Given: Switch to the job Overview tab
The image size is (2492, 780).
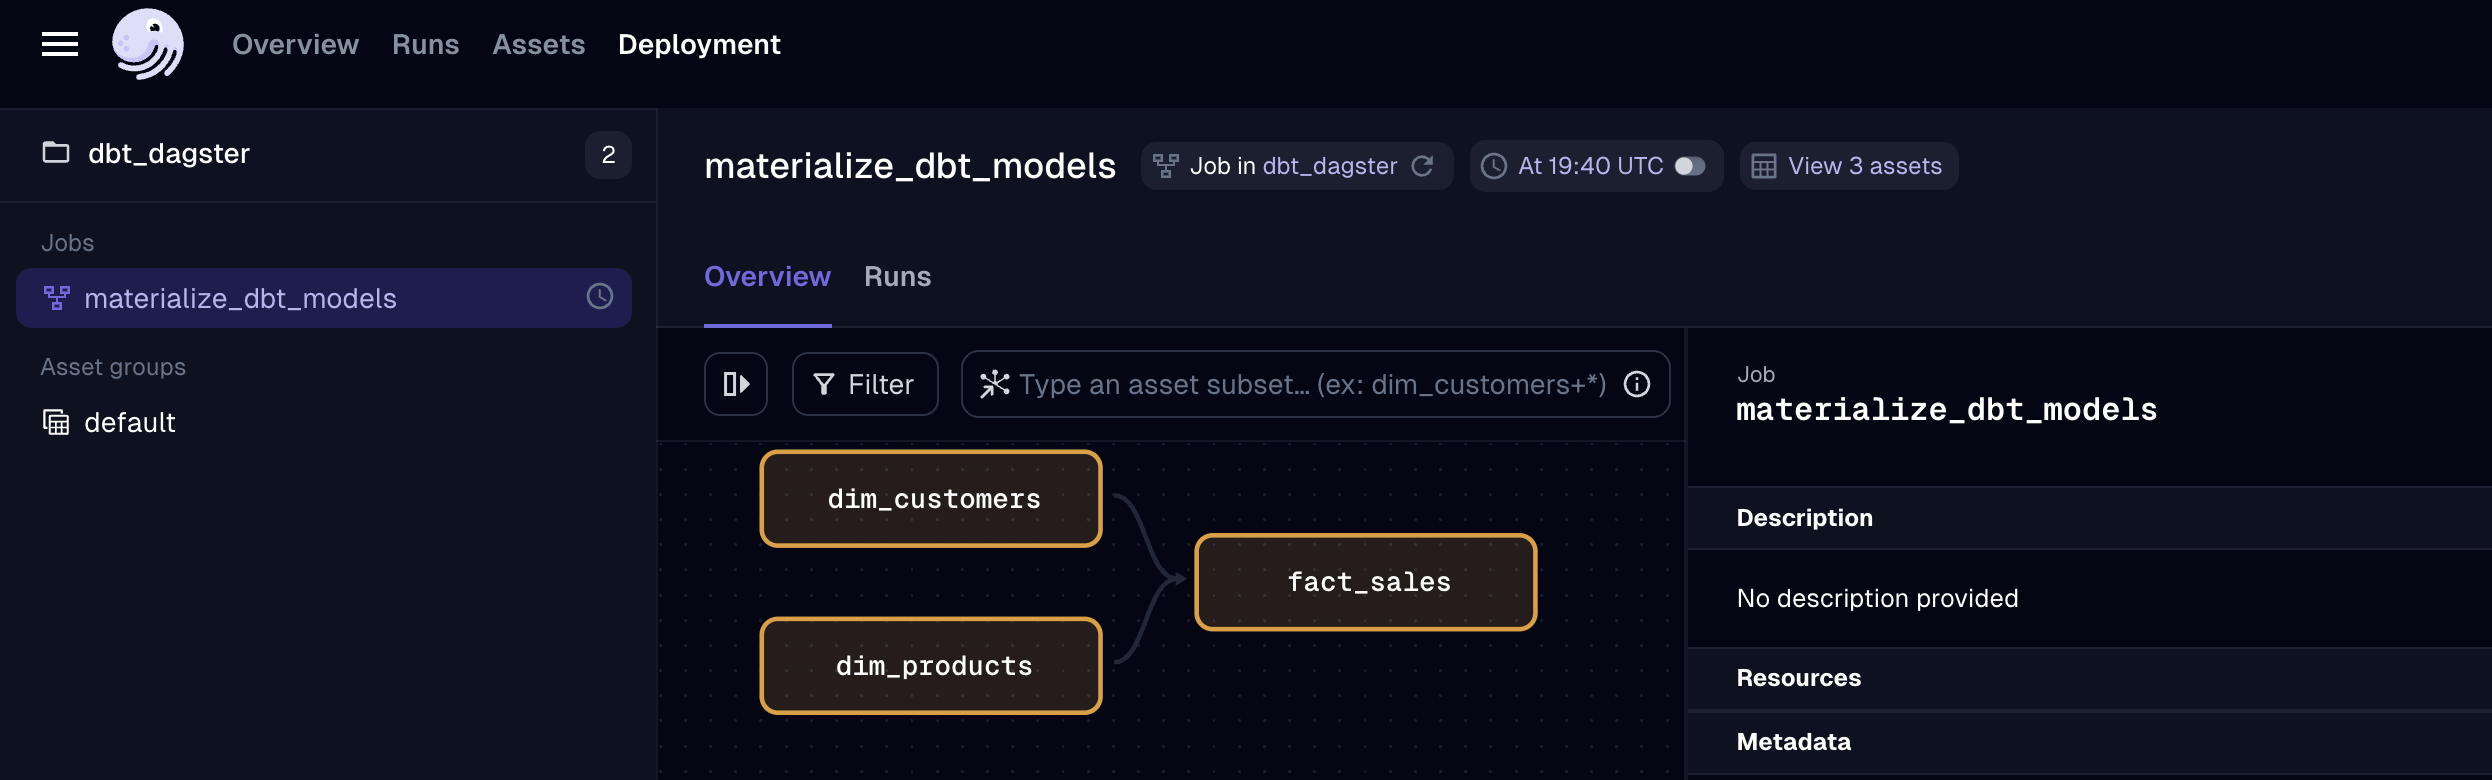Looking at the screenshot, I should [768, 277].
